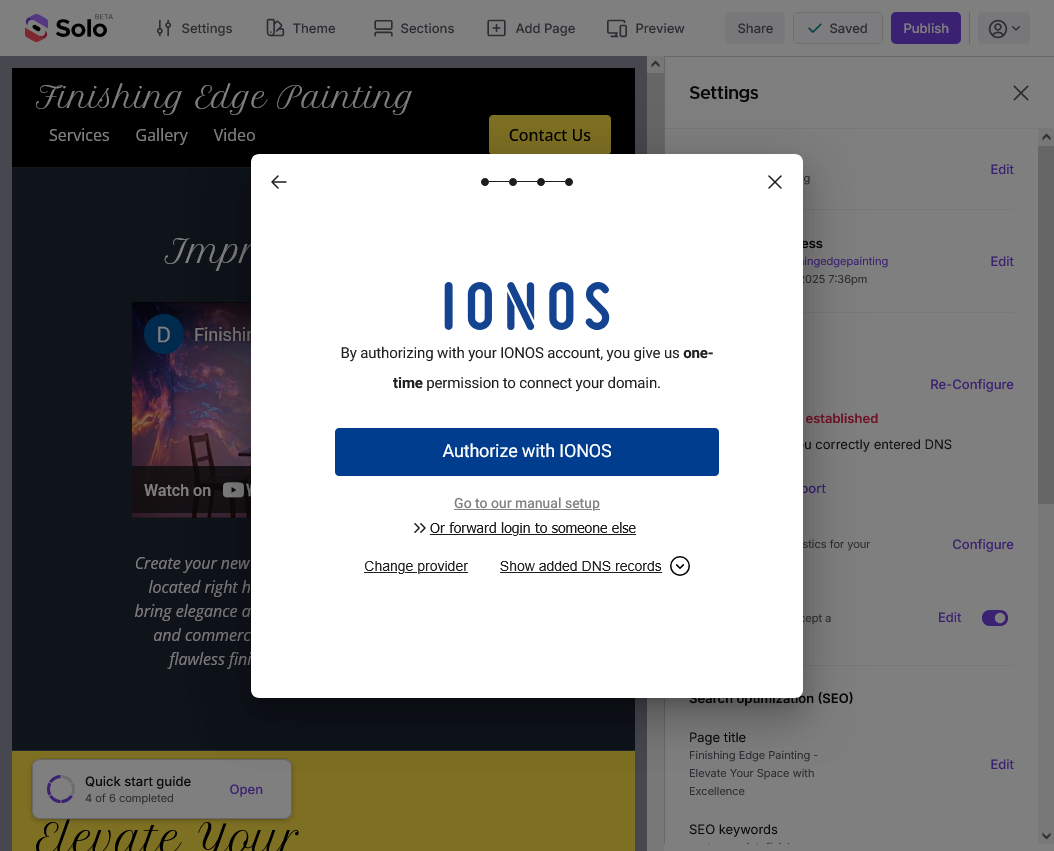
Task: Click Edit next to the site address
Action: 1002,261
